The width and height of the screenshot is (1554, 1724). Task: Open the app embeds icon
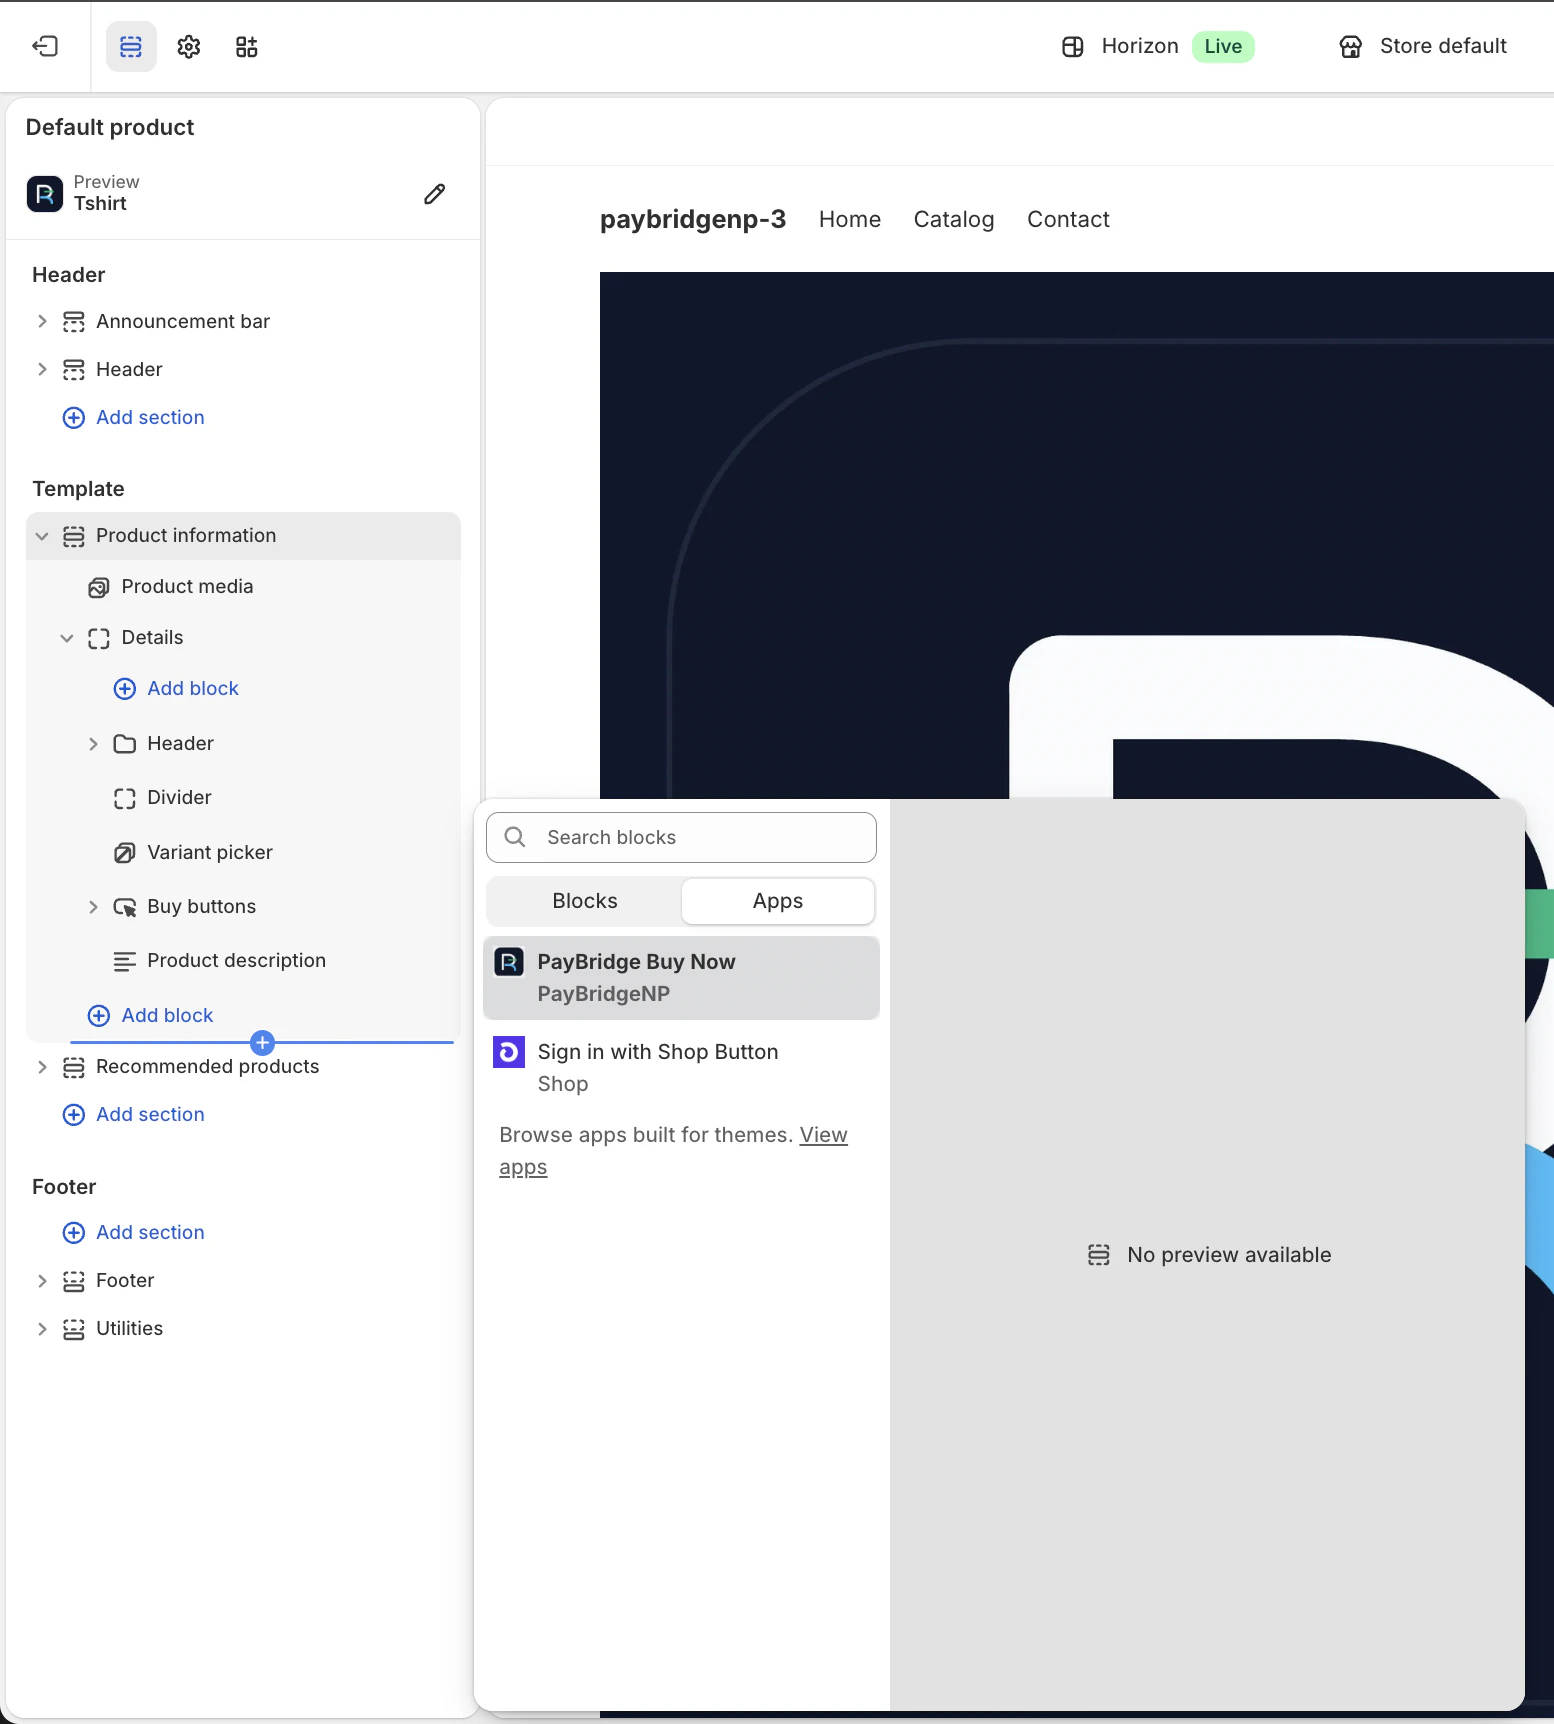click(x=247, y=46)
